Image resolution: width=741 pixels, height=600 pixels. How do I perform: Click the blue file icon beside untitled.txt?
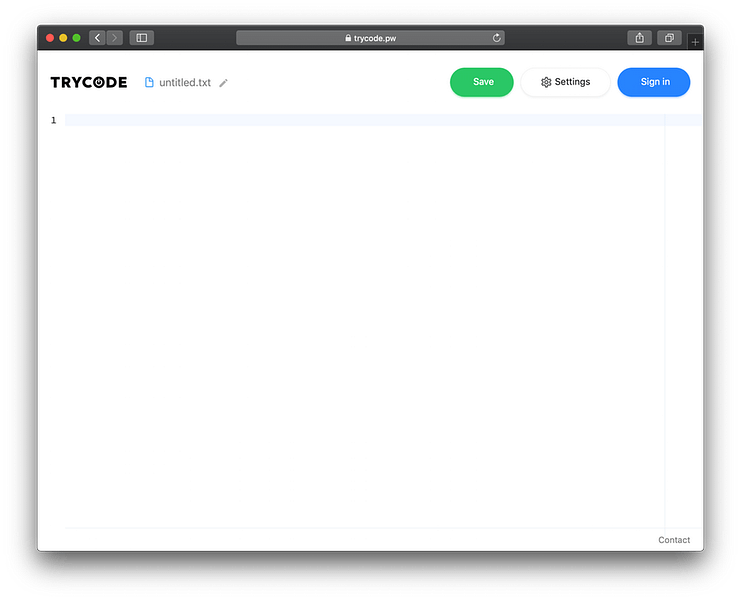tap(149, 82)
